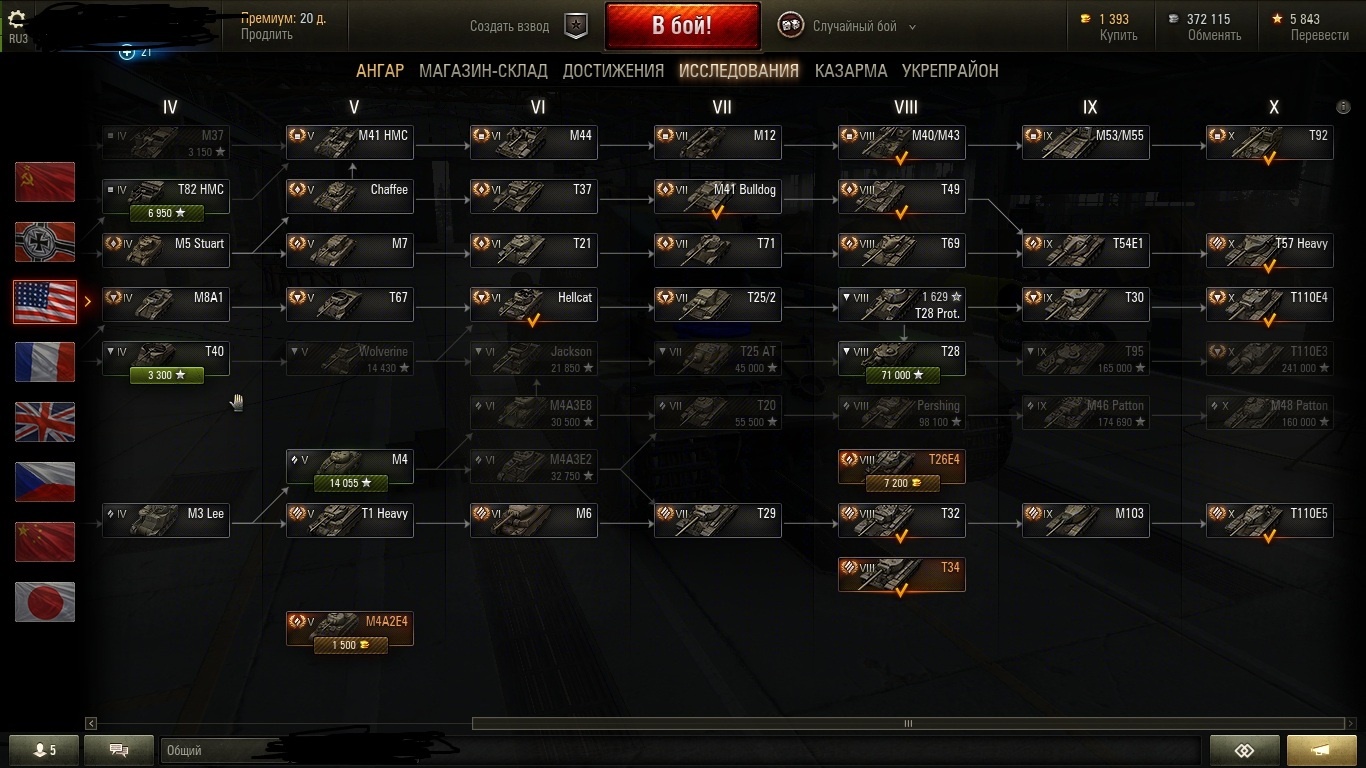Click the red В бой! button
Viewport: 1366px width, 768px height.
682,26
